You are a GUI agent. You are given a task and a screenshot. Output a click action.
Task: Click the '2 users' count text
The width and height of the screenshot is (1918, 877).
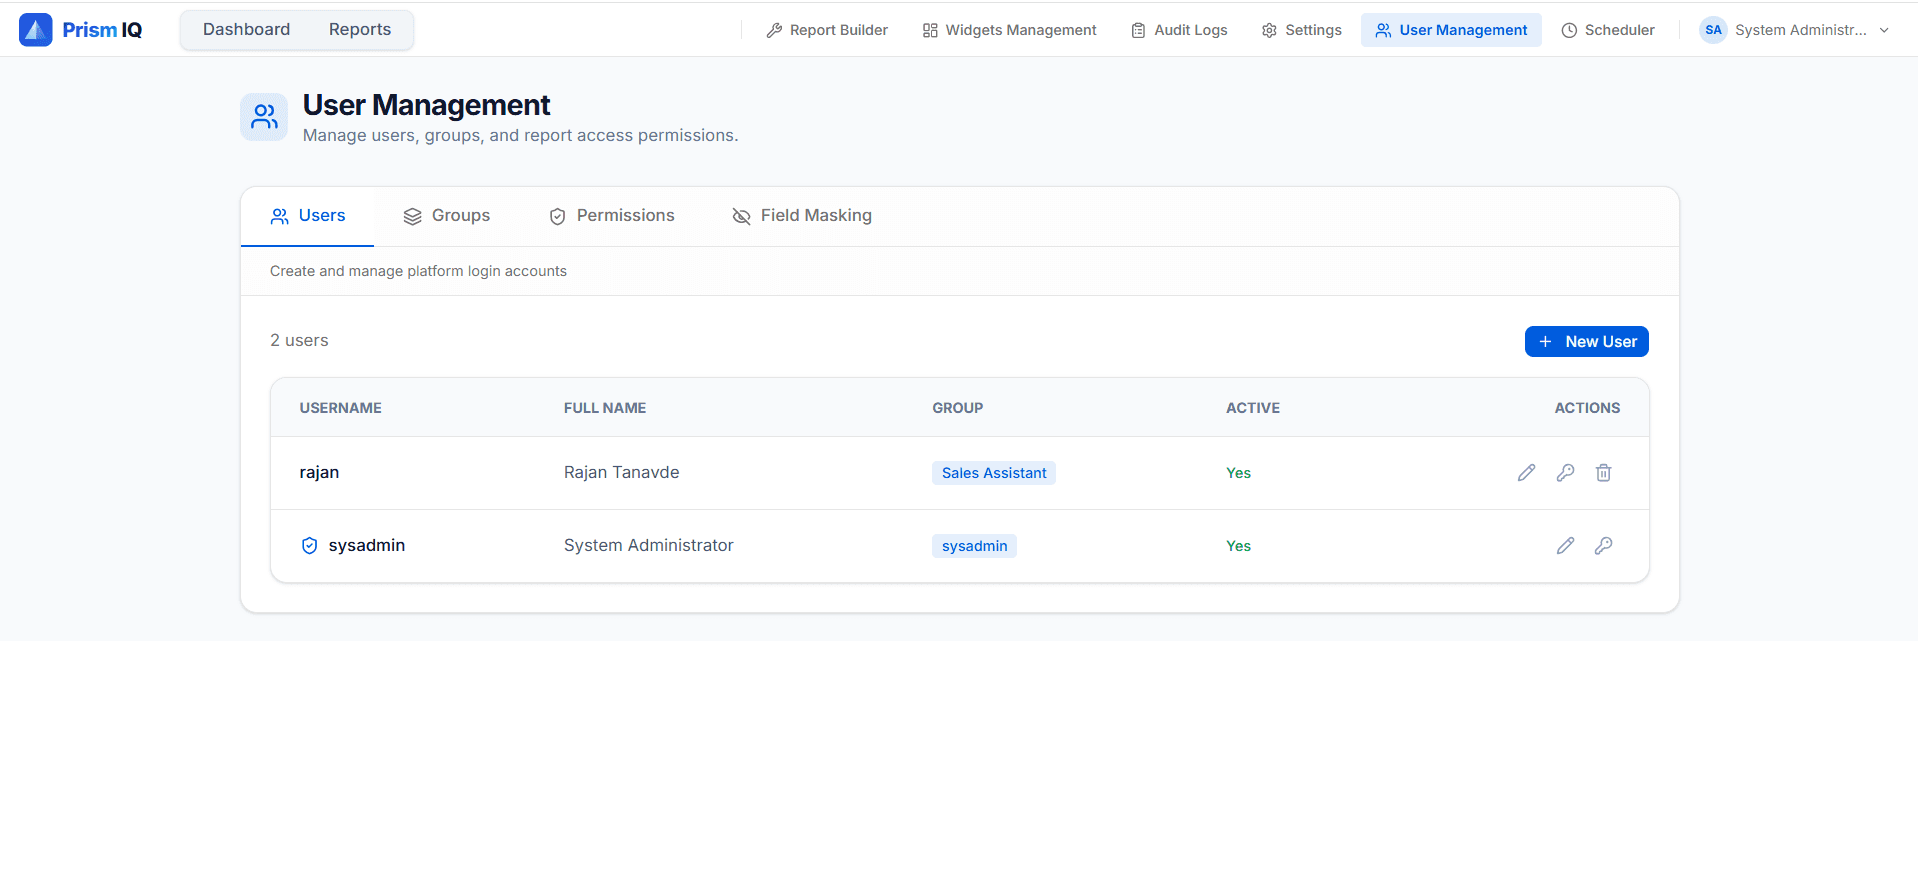pos(299,341)
